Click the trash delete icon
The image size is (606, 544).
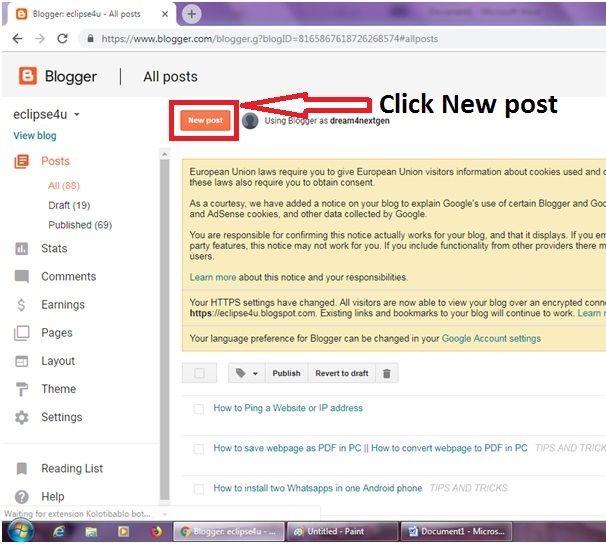click(x=386, y=373)
